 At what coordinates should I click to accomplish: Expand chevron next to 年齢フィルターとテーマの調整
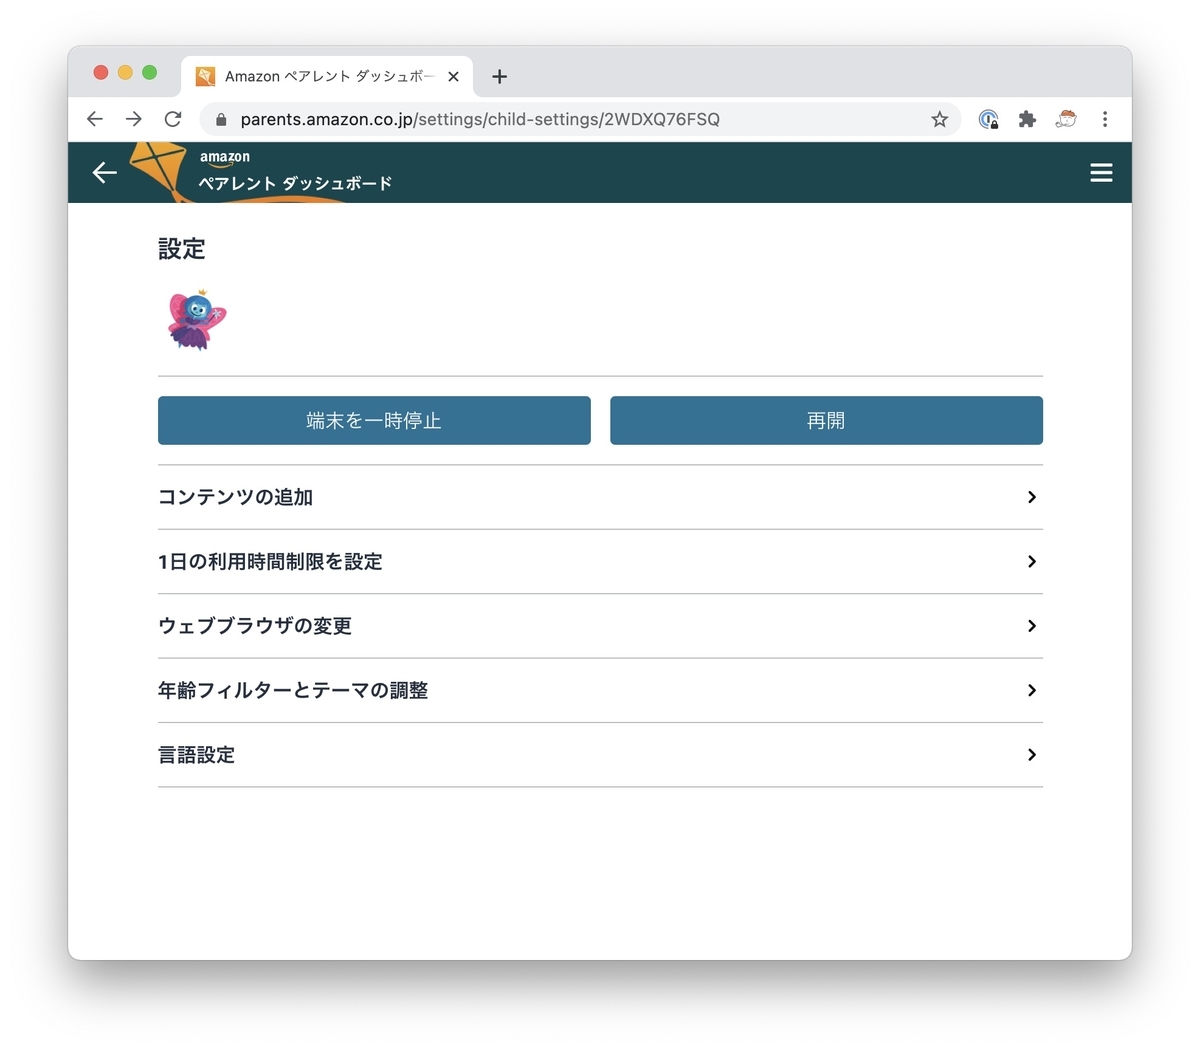1032,690
